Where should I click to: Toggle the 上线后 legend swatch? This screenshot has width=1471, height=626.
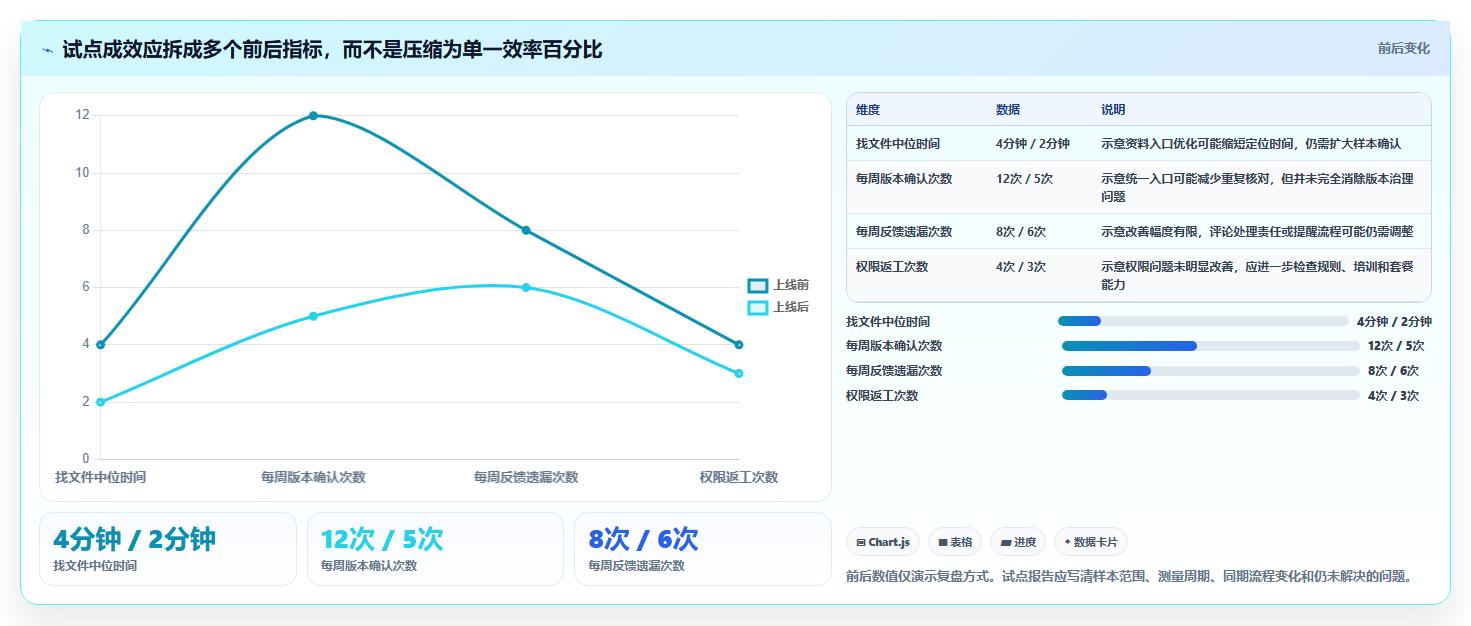758,307
